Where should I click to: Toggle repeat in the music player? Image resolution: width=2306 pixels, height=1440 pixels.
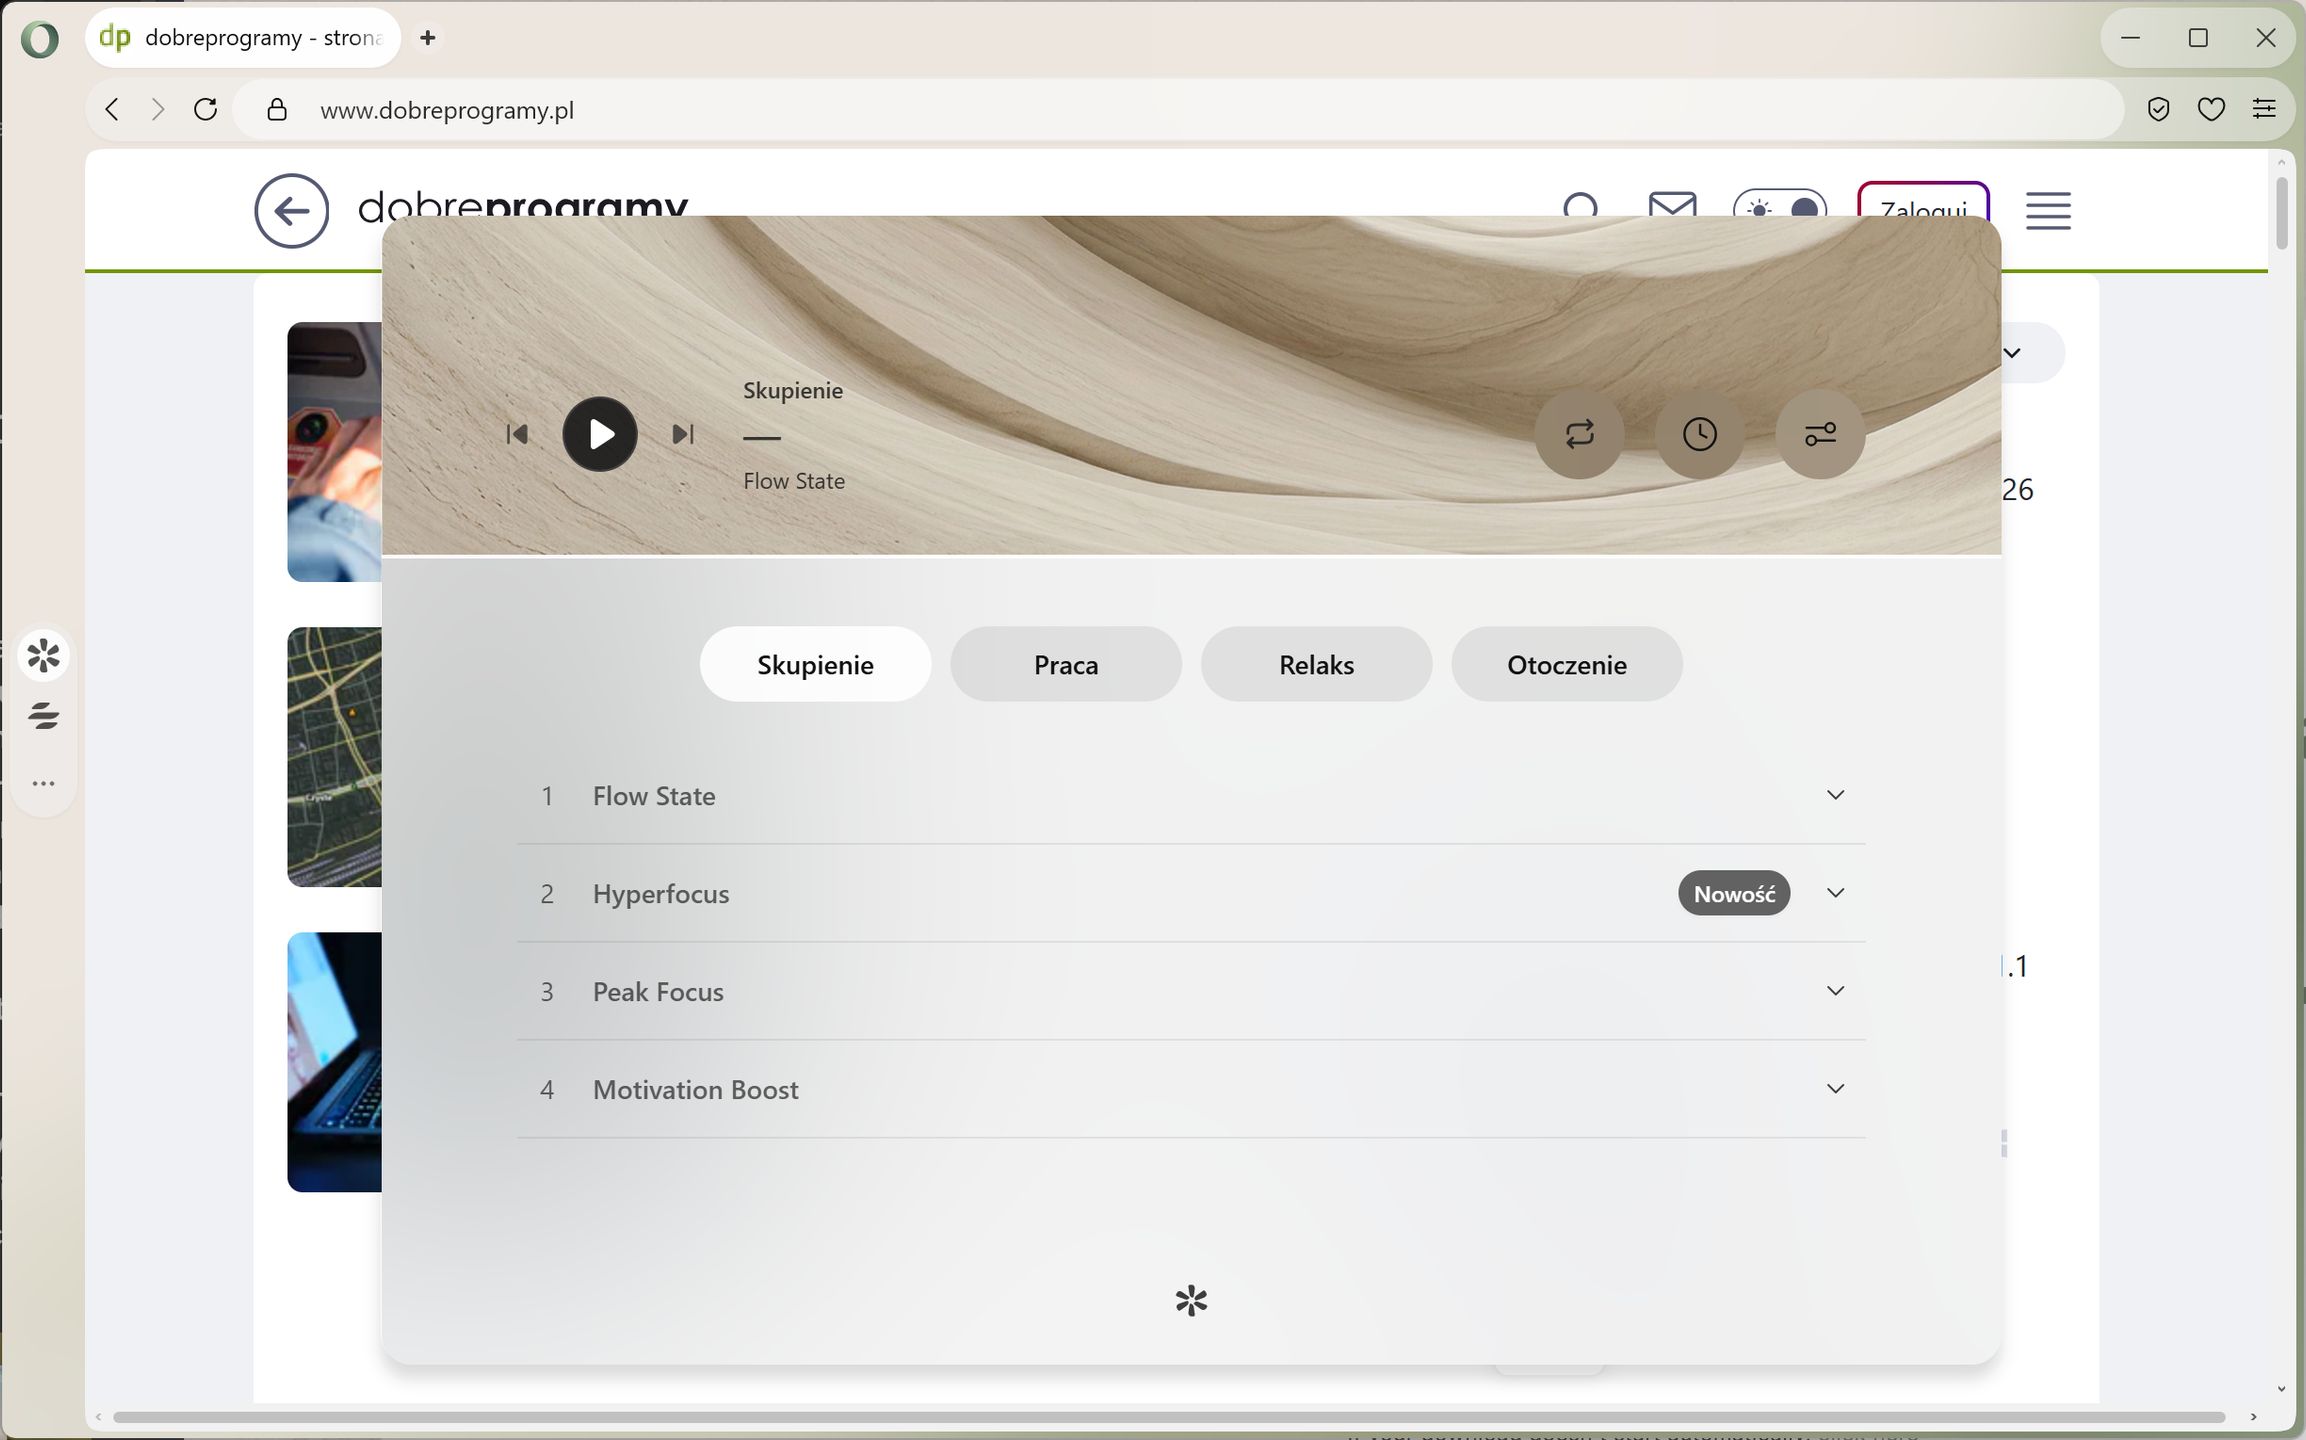[1579, 434]
